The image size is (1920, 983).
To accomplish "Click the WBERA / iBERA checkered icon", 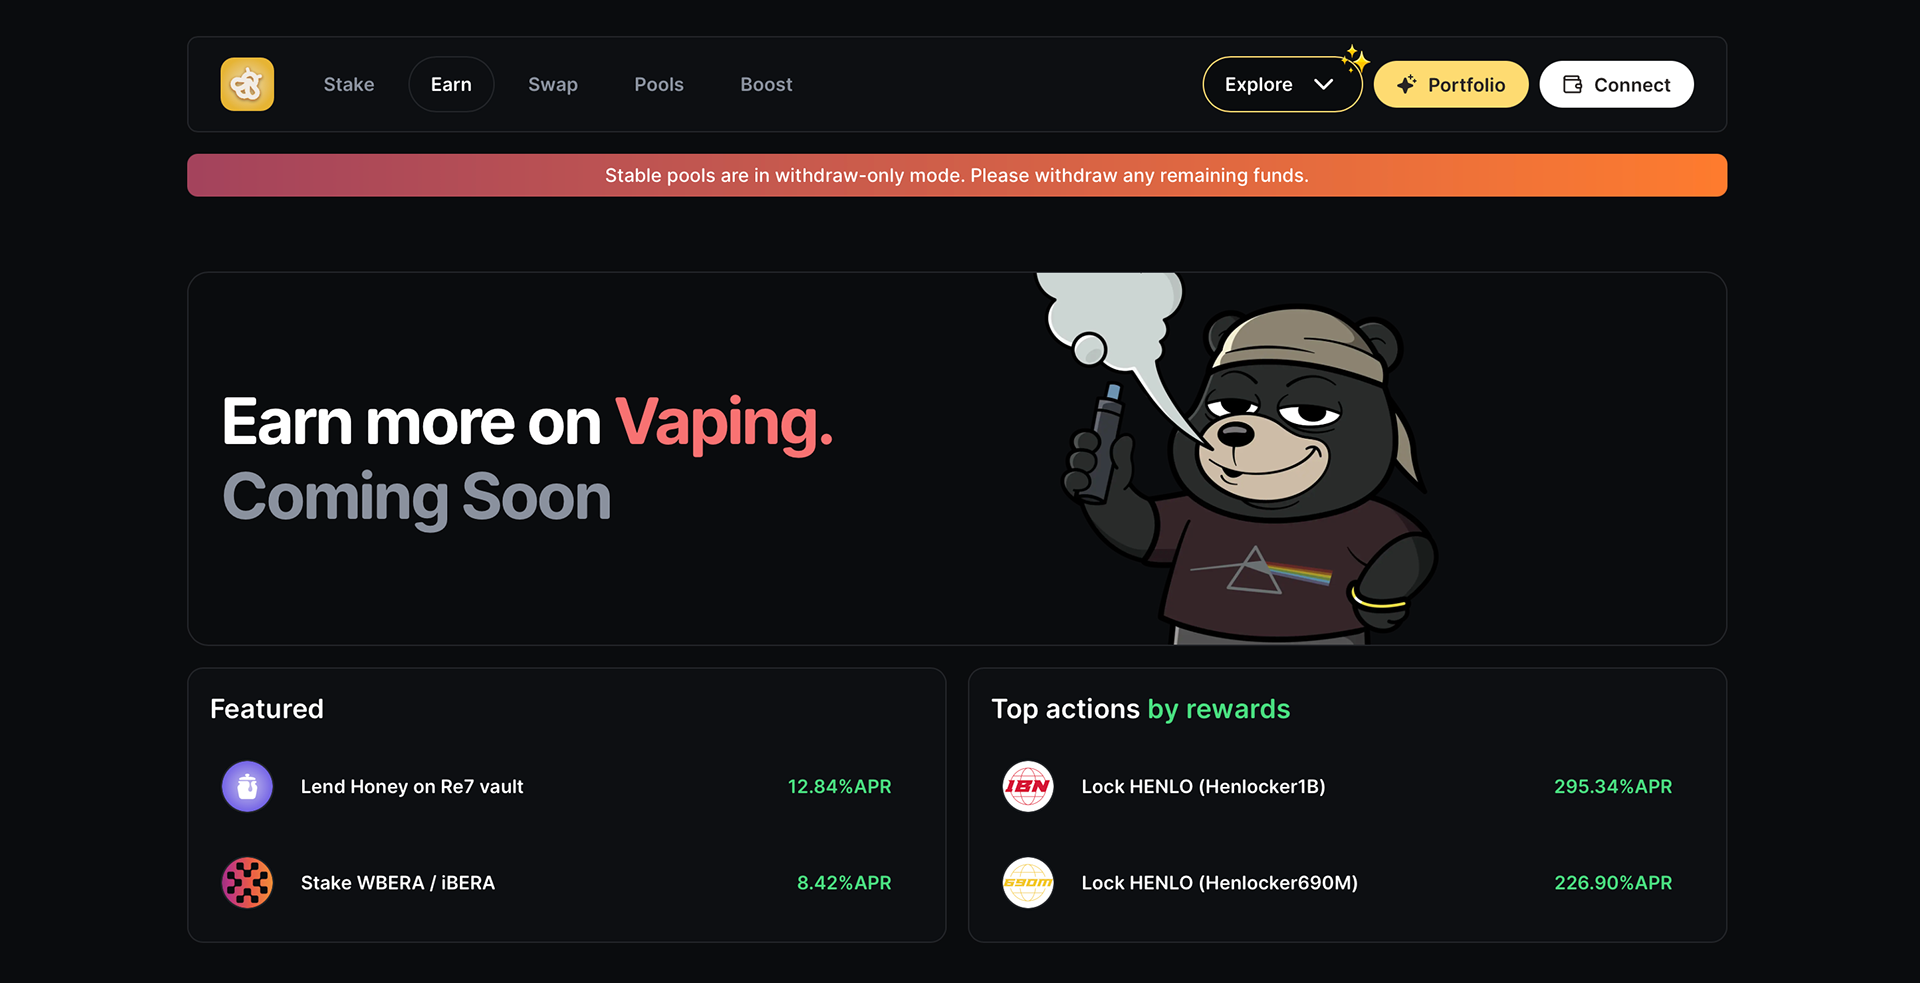I will point(247,882).
